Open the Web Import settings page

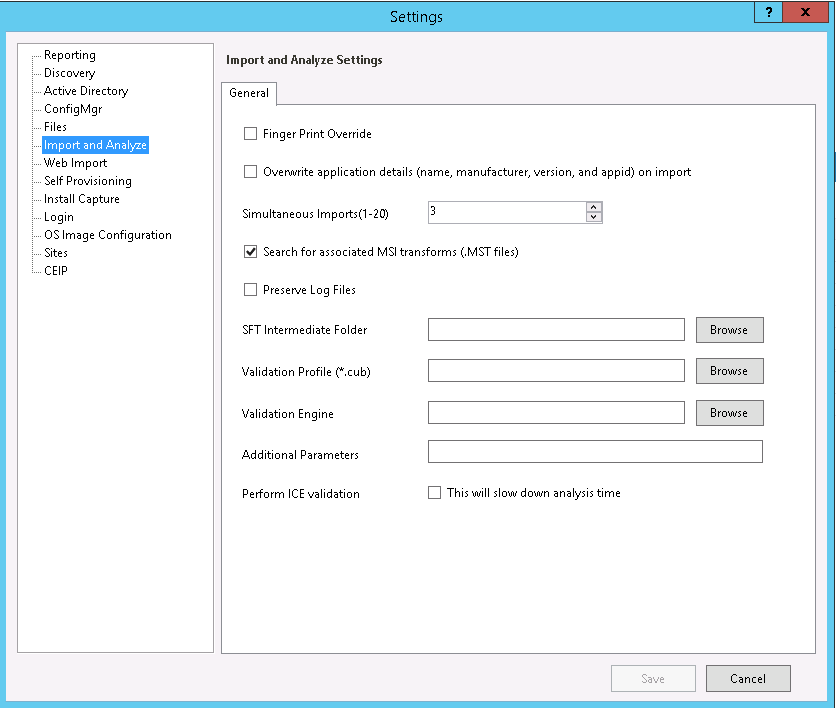pyautogui.click(x=75, y=163)
